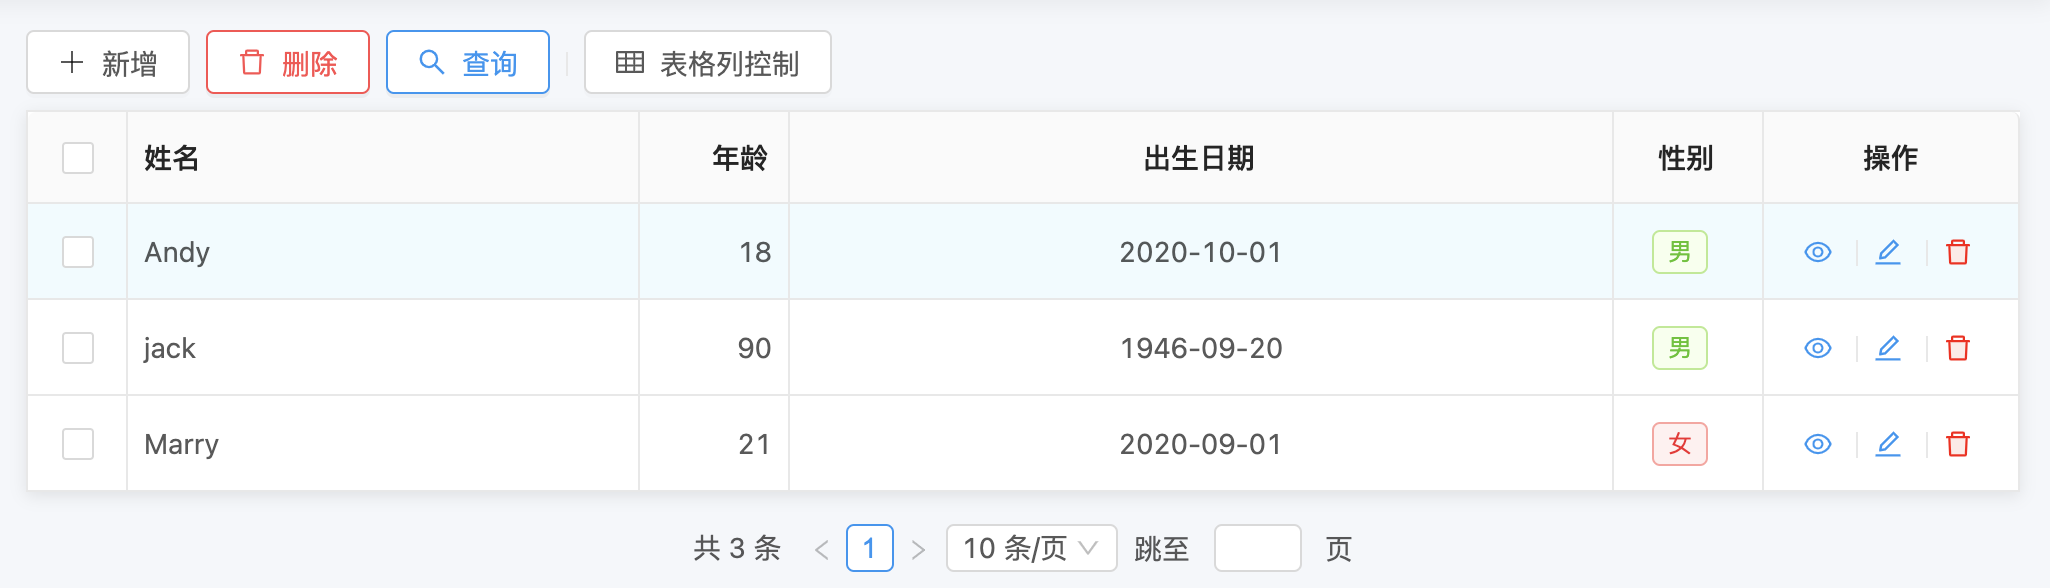Screen dimensions: 2050x588
Task: Click the 跳至 page jump input field
Action: click(1257, 548)
